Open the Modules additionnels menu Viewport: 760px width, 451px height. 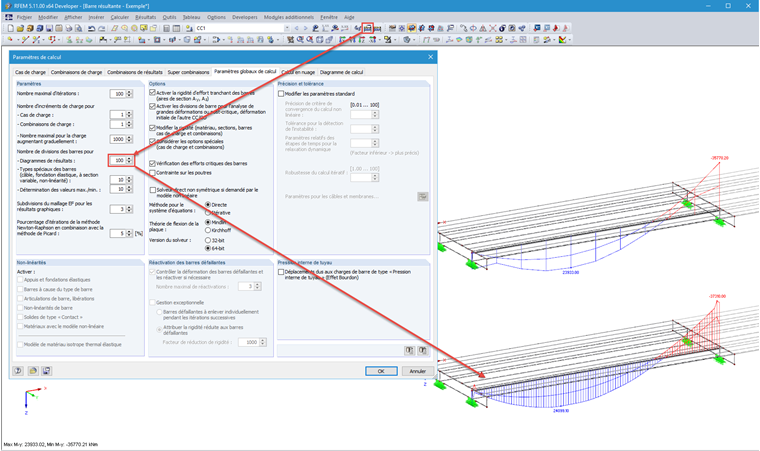coord(288,17)
